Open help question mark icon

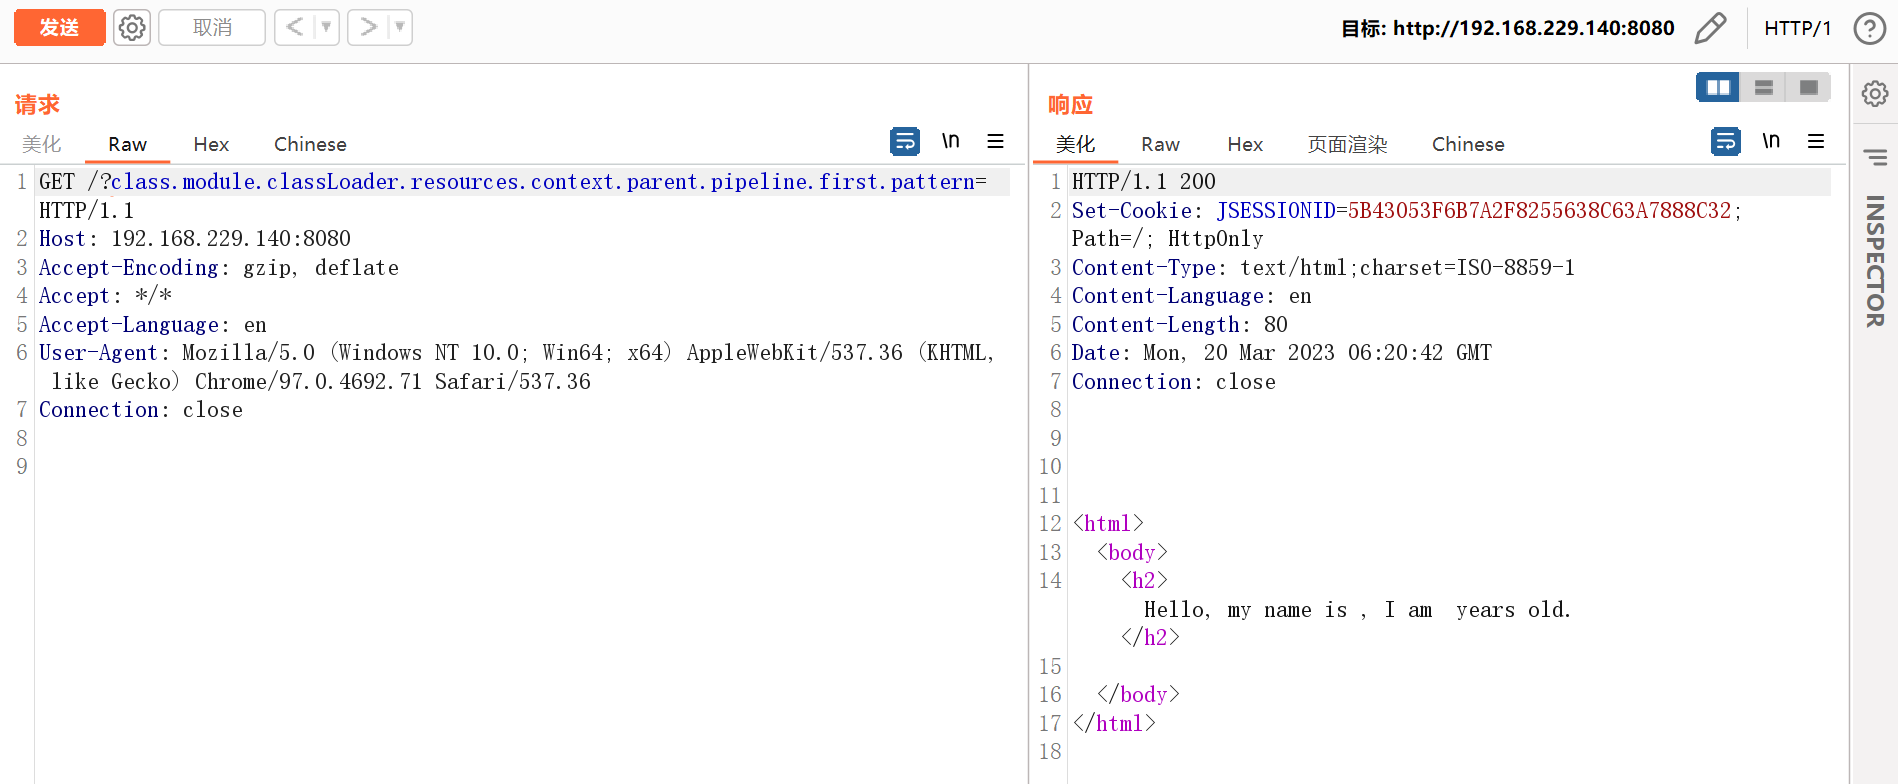coord(1869,28)
